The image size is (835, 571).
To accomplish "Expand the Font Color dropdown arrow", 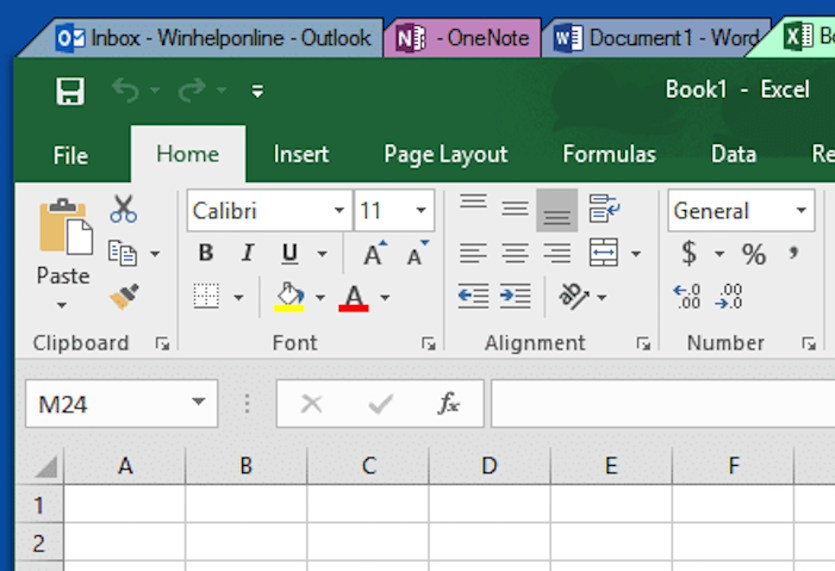I will click(385, 297).
